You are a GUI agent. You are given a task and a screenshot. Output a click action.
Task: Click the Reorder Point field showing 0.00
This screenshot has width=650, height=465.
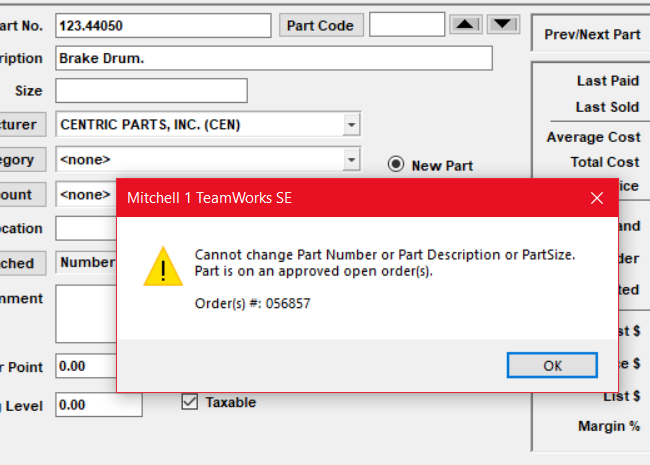pos(86,366)
